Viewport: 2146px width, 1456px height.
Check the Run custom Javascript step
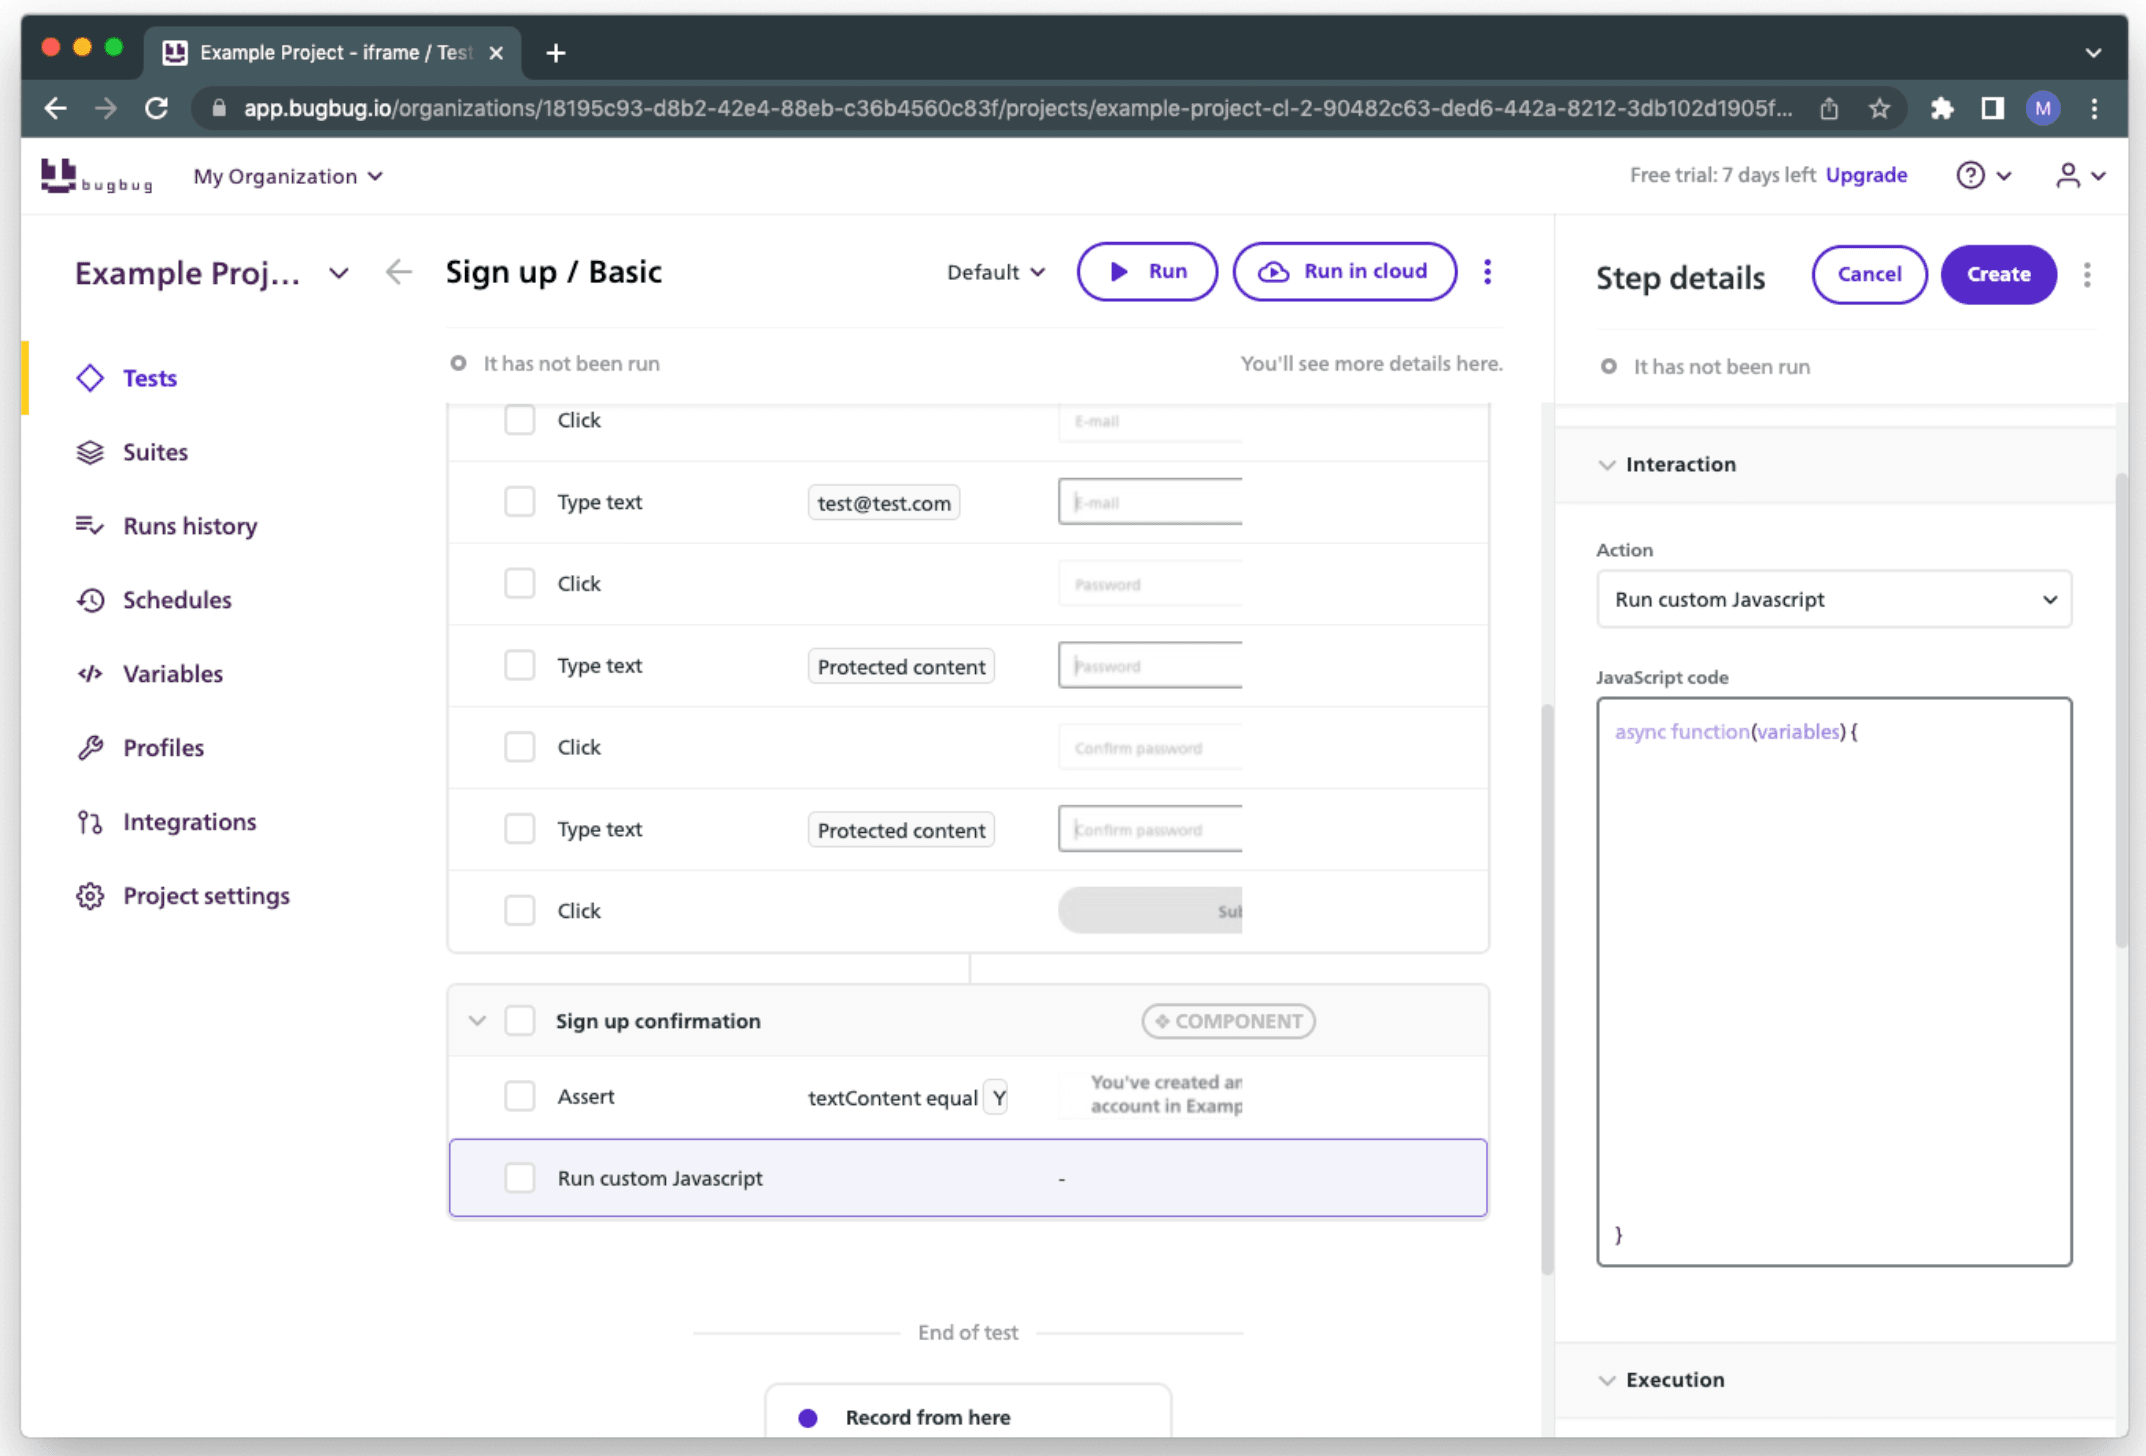click(x=519, y=1178)
